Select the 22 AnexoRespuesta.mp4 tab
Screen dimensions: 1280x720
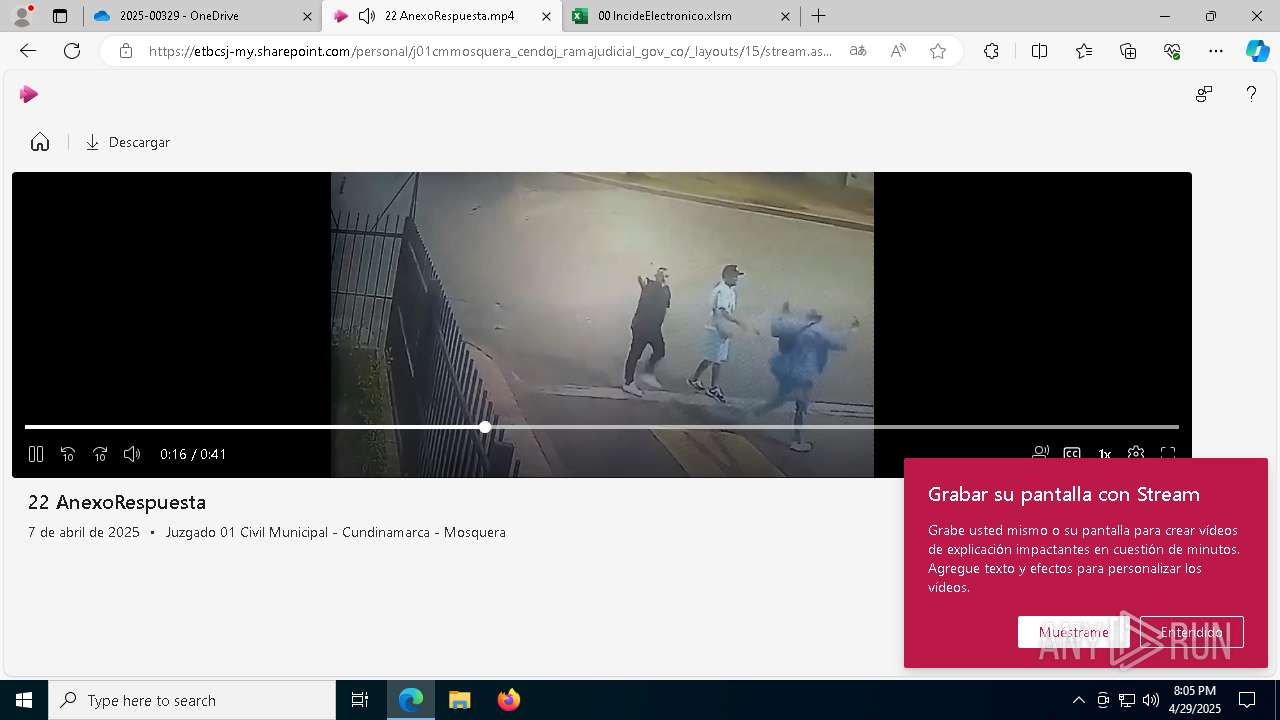tap(440, 16)
